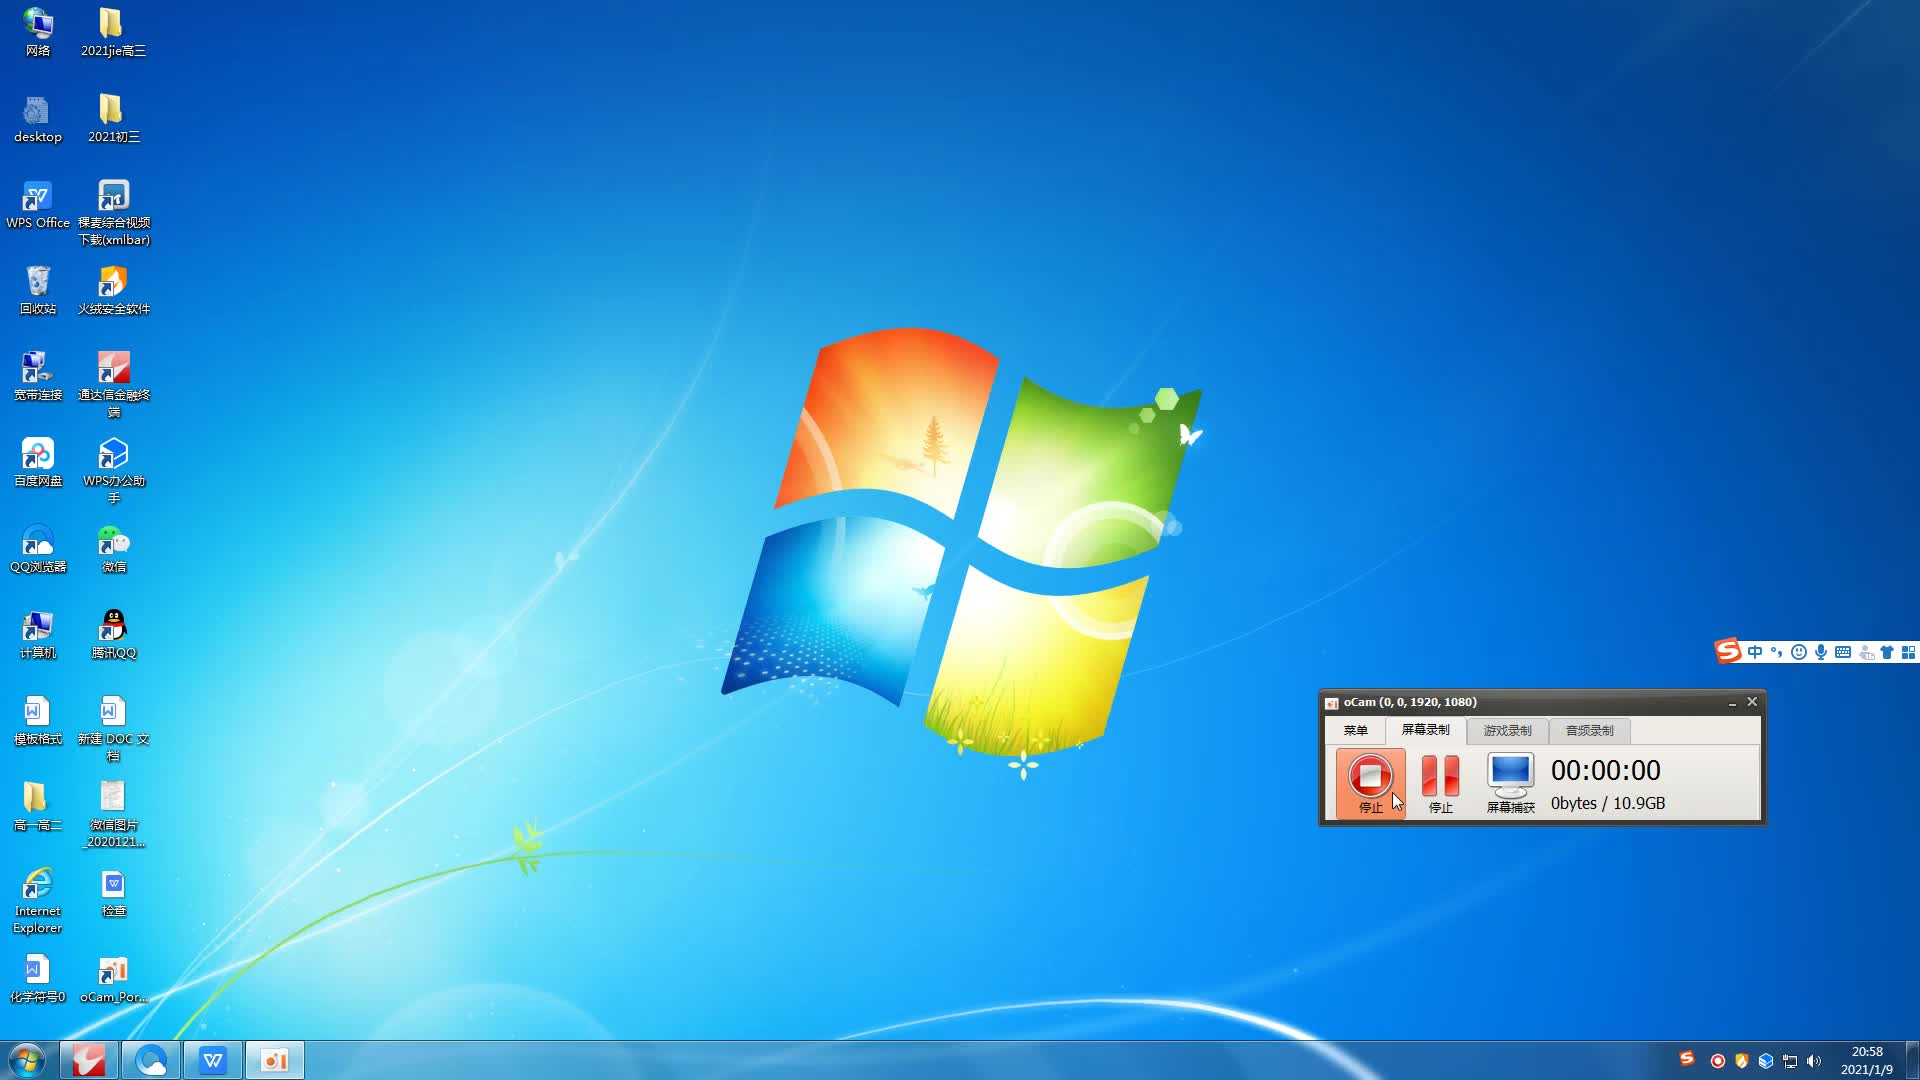Screen dimensions: 1920x1080
Task: Click the volume speaker tray icon
Action: (x=1814, y=1061)
